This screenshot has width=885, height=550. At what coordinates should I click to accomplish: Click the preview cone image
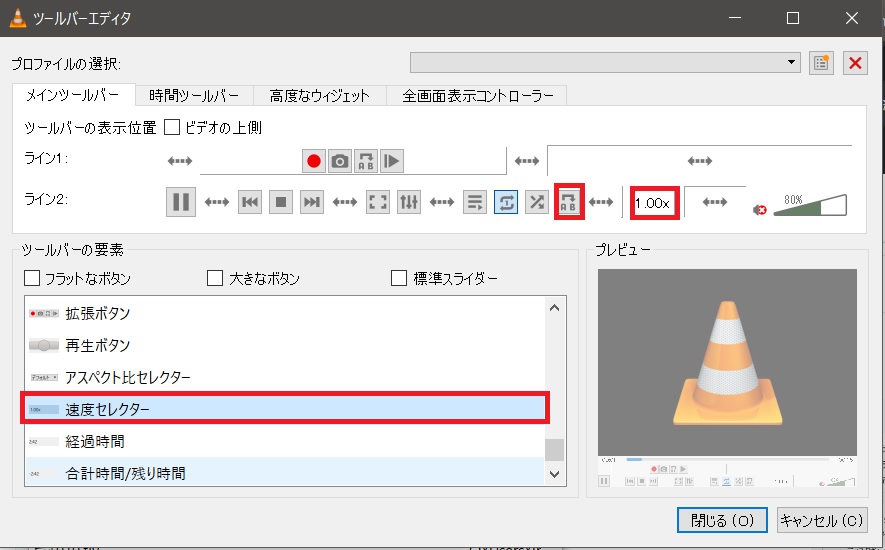click(727, 362)
